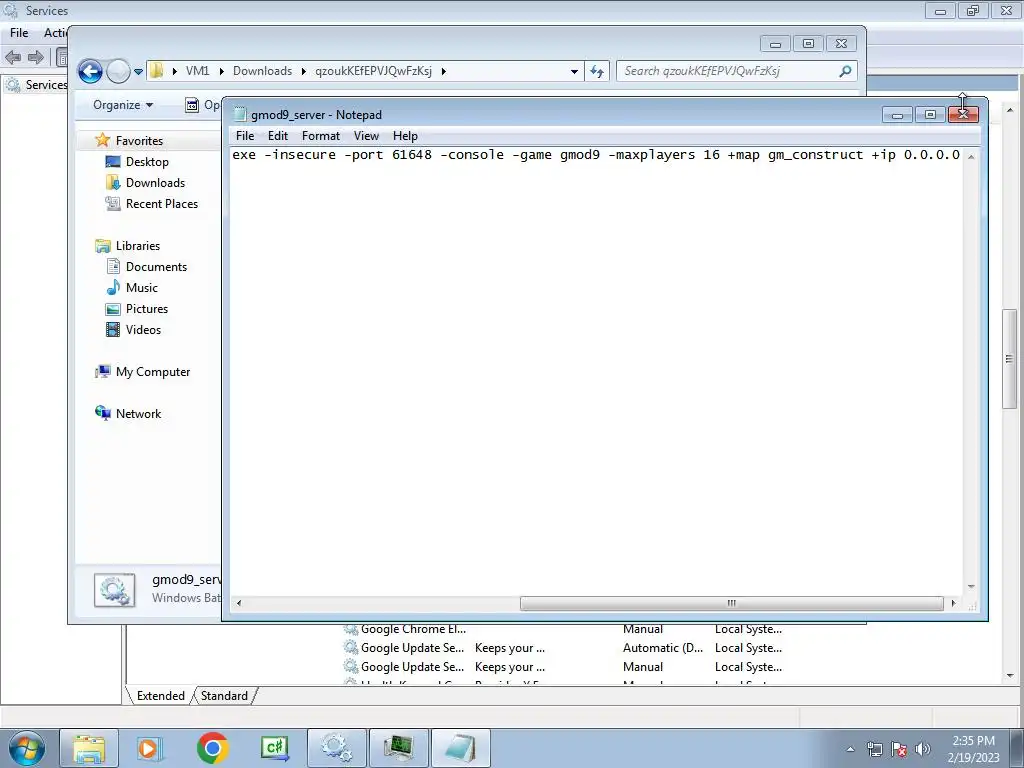Click the Notepad horizontal scroll right arrow
Screen dimensions: 1024x768
click(x=953, y=603)
